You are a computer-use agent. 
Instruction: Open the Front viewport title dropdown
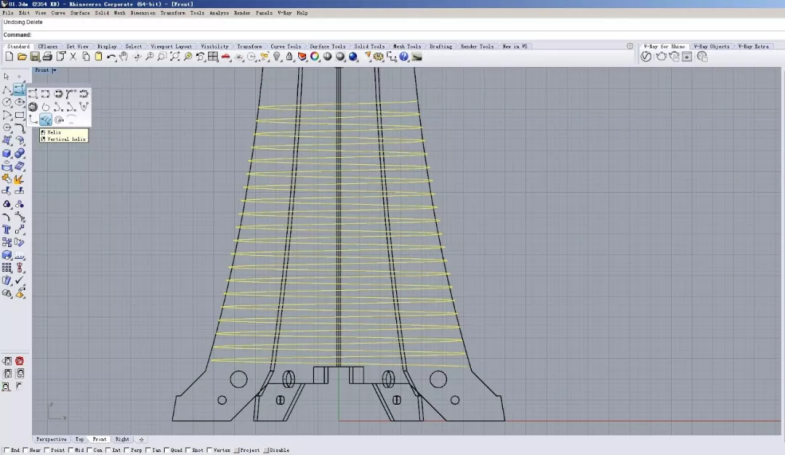click(46, 71)
